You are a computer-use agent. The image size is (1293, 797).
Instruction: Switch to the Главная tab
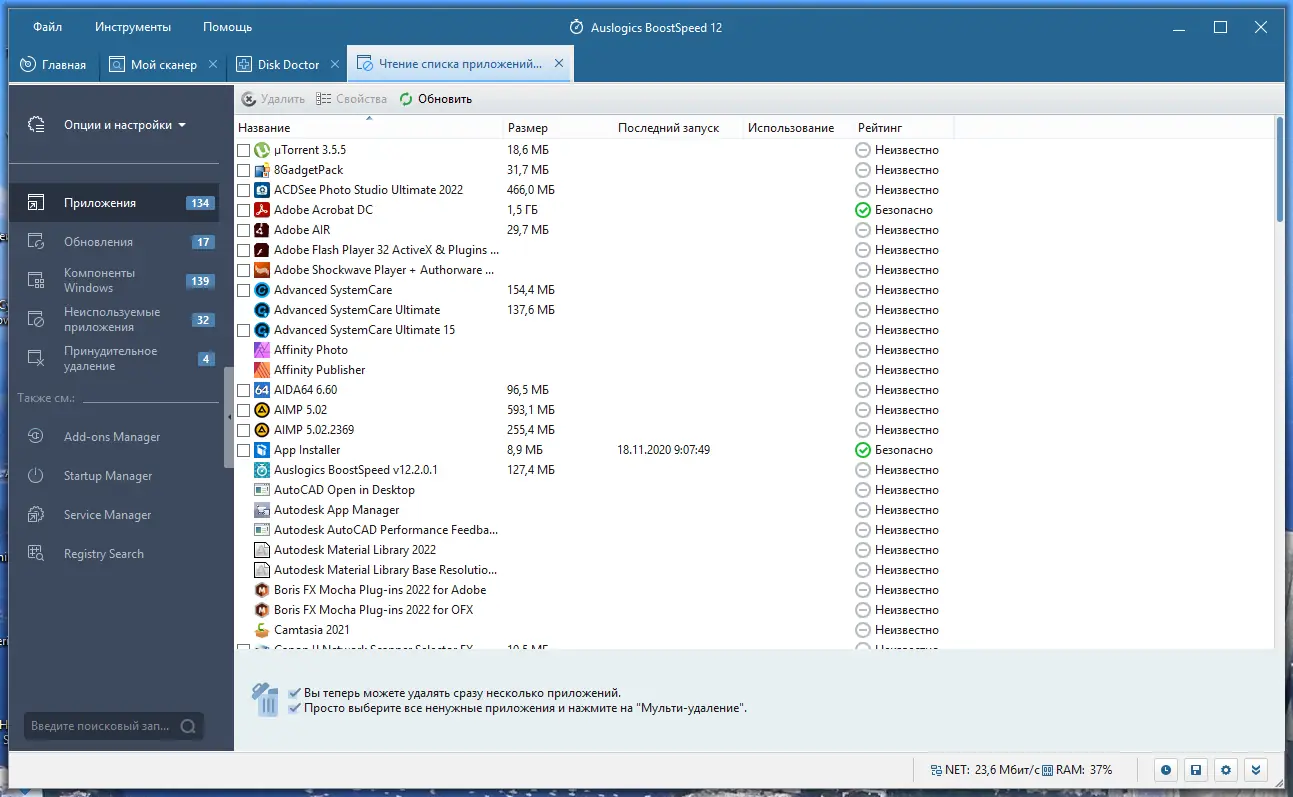pos(55,65)
